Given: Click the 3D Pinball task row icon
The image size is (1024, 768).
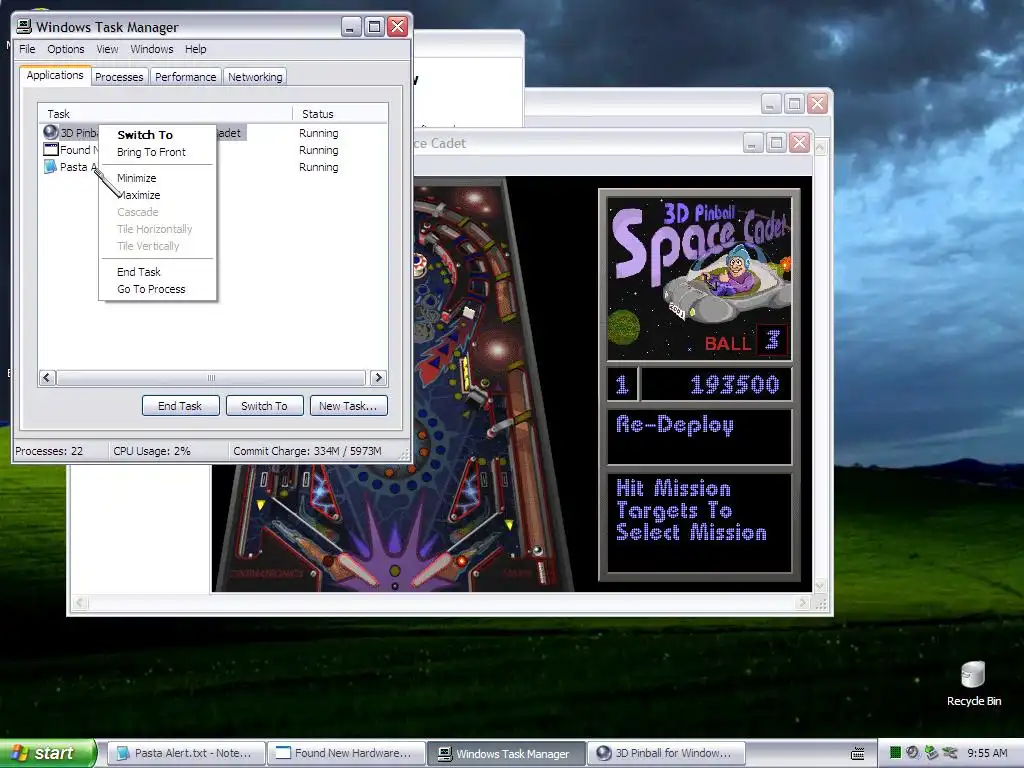Looking at the screenshot, I should [x=50, y=133].
